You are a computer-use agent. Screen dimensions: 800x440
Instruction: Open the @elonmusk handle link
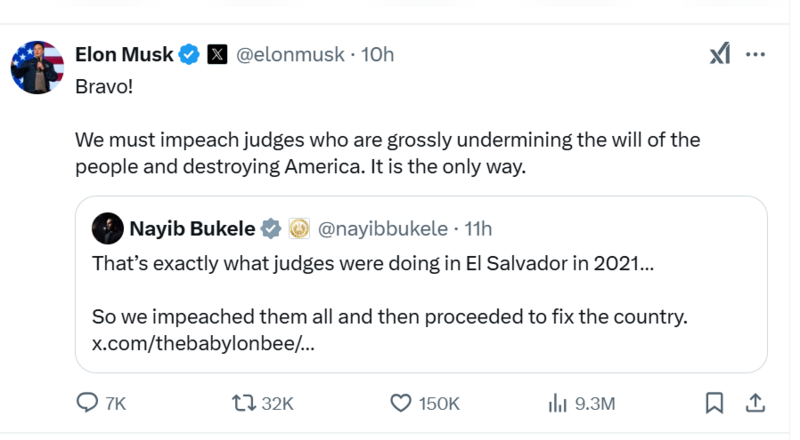tap(290, 55)
